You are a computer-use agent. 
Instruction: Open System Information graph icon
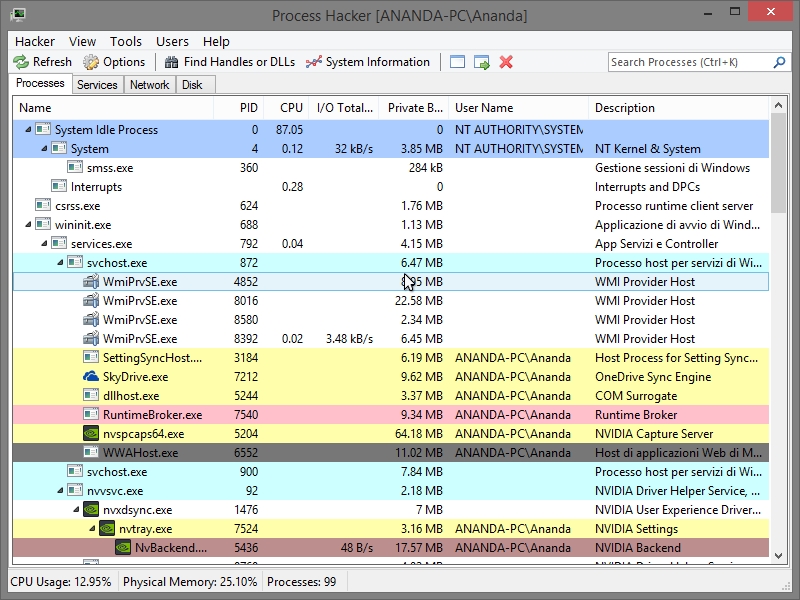pyautogui.click(x=314, y=62)
